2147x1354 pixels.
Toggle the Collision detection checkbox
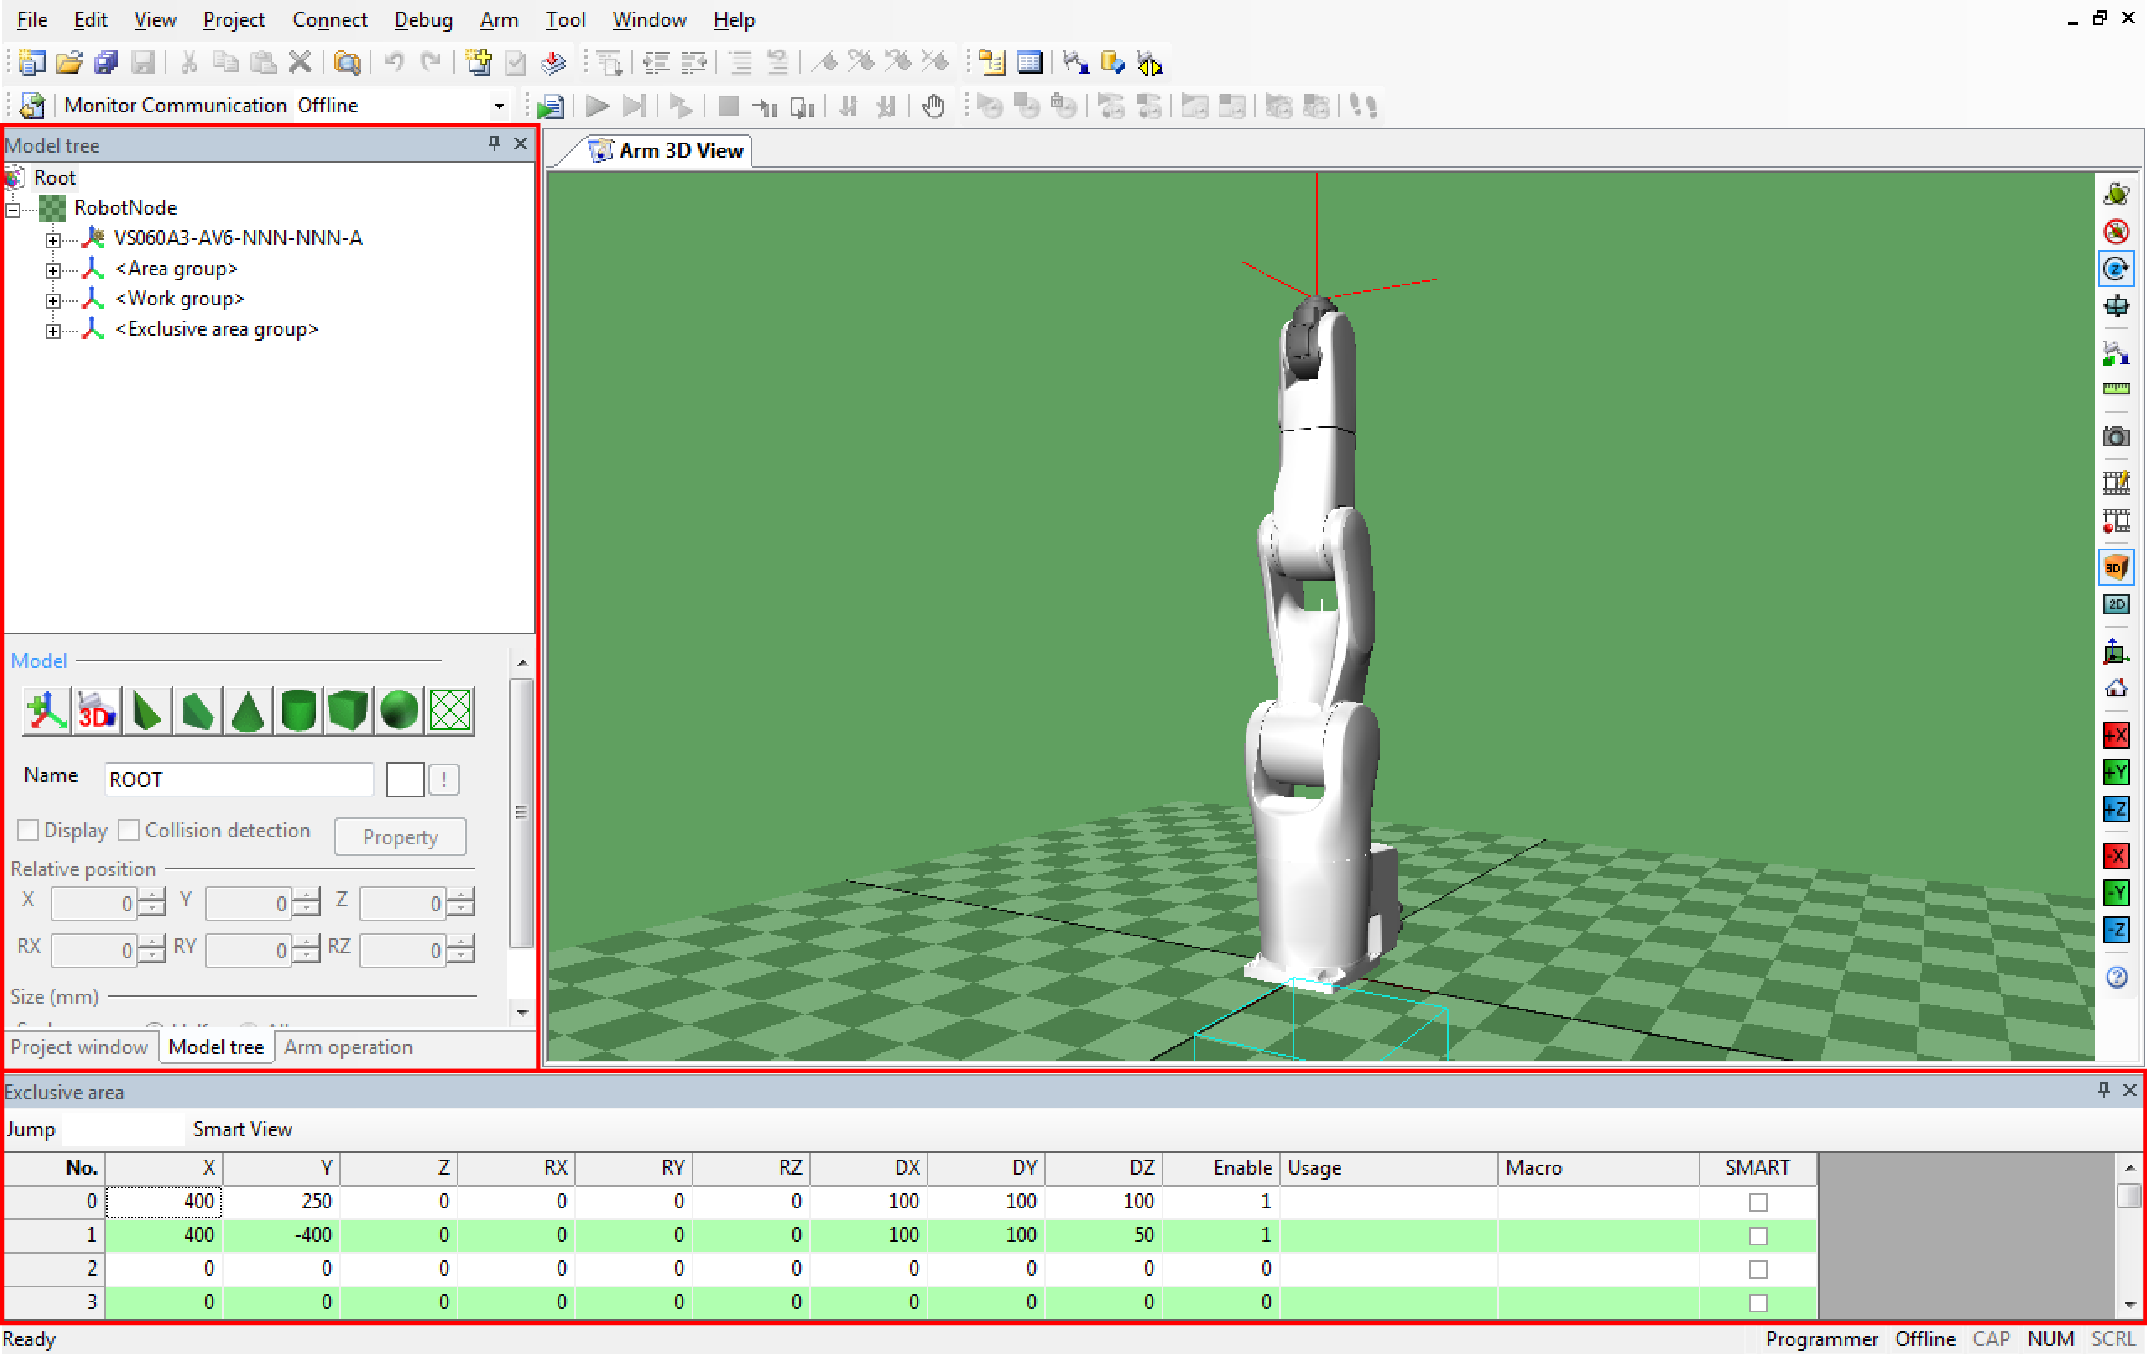[x=129, y=830]
